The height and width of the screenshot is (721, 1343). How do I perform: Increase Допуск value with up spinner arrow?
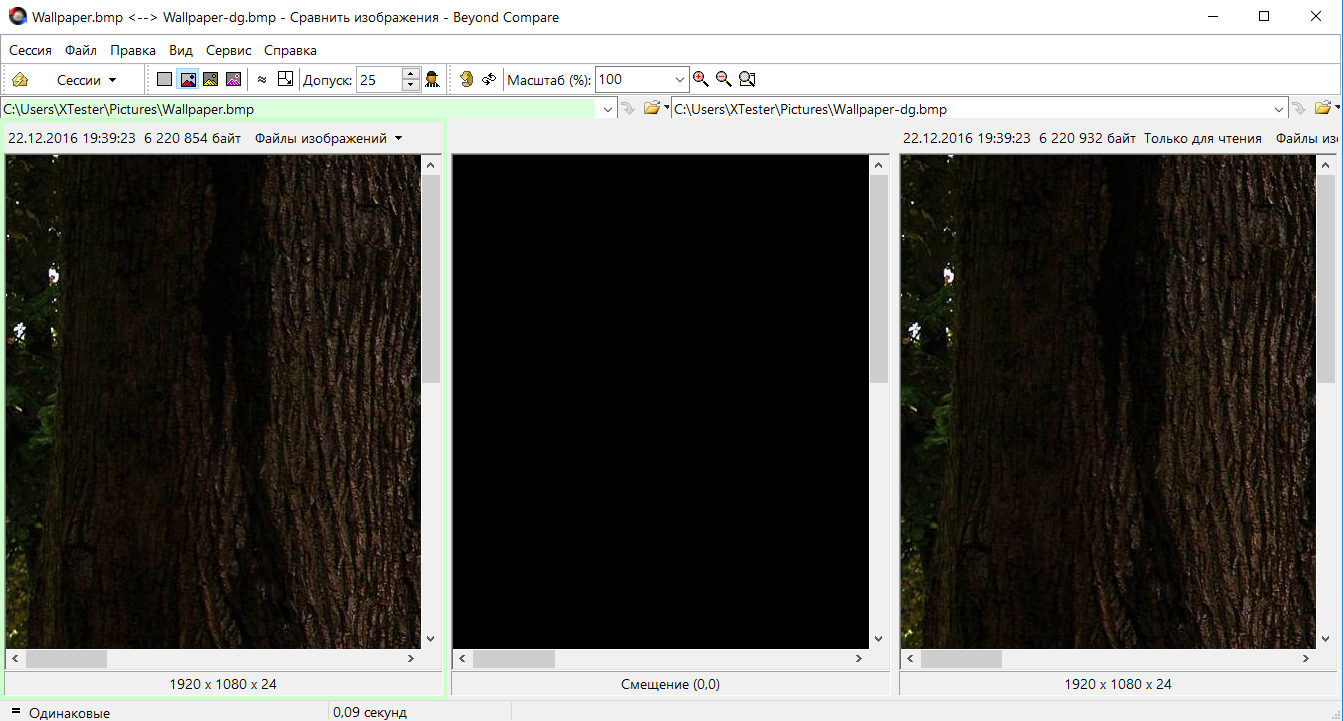411,74
